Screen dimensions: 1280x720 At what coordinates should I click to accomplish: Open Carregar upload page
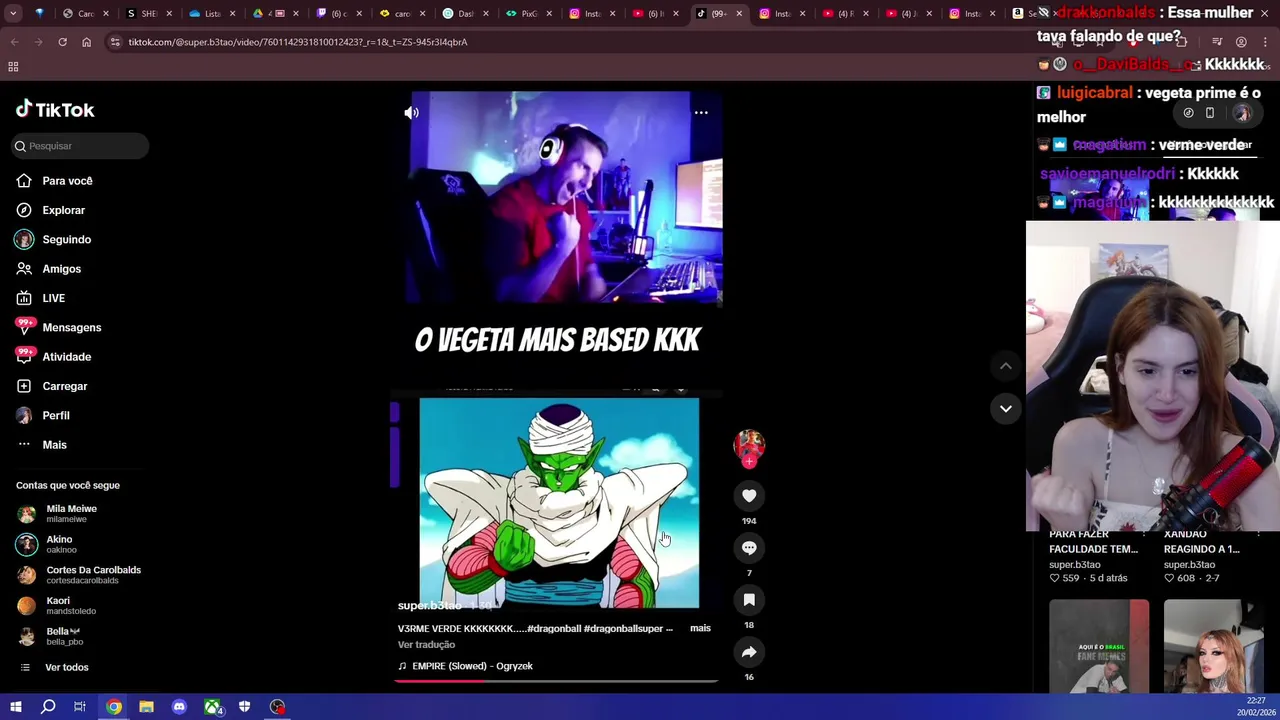[64, 386]
